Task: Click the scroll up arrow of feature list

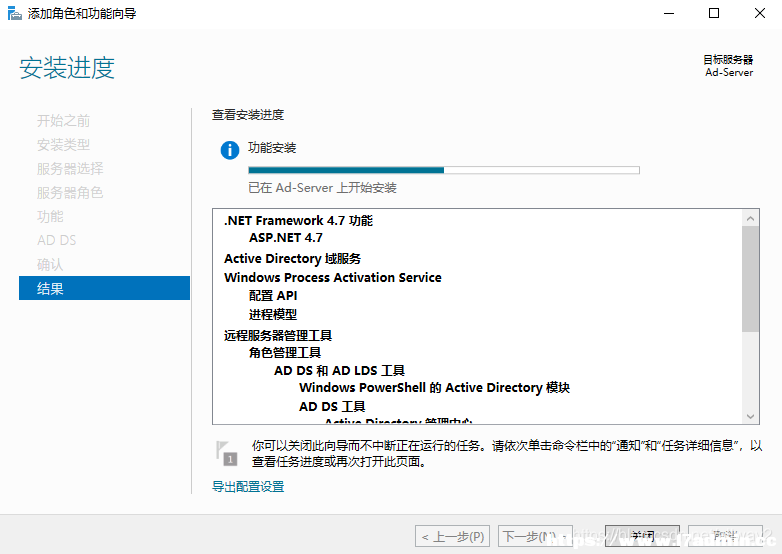Action: (x=750, y=218)
